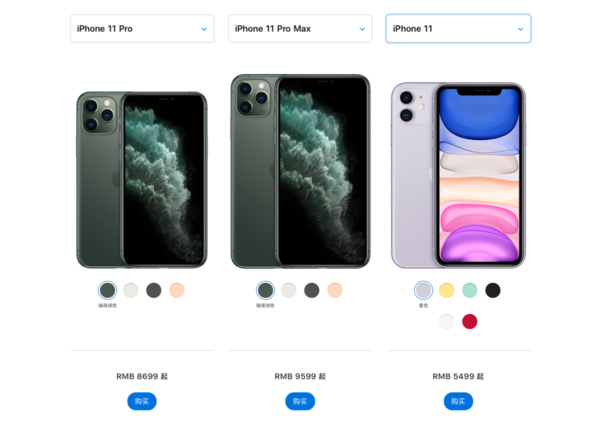Screen dimensions: 600x432
Task: Open the iPhone 11 Pro Max model dropdown
Action: (300, 29)
